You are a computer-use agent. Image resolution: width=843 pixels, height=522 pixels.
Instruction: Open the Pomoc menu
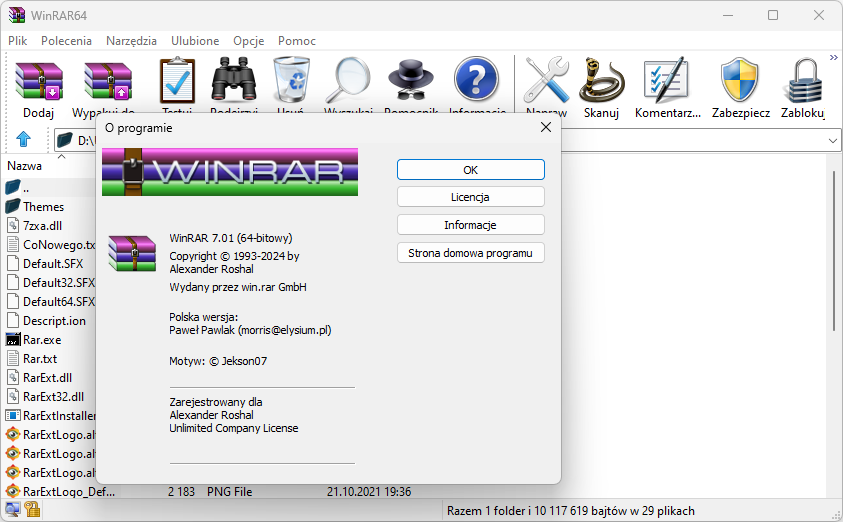297,41
